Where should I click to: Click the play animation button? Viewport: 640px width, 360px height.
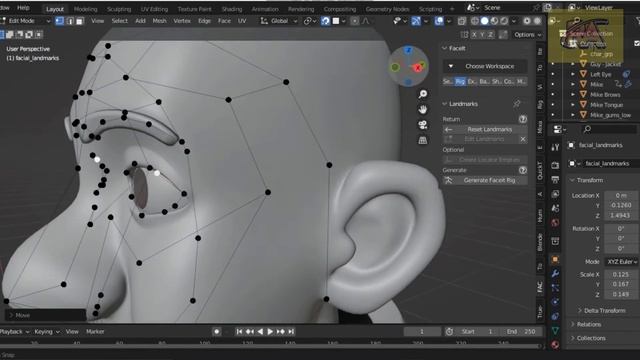270,331
